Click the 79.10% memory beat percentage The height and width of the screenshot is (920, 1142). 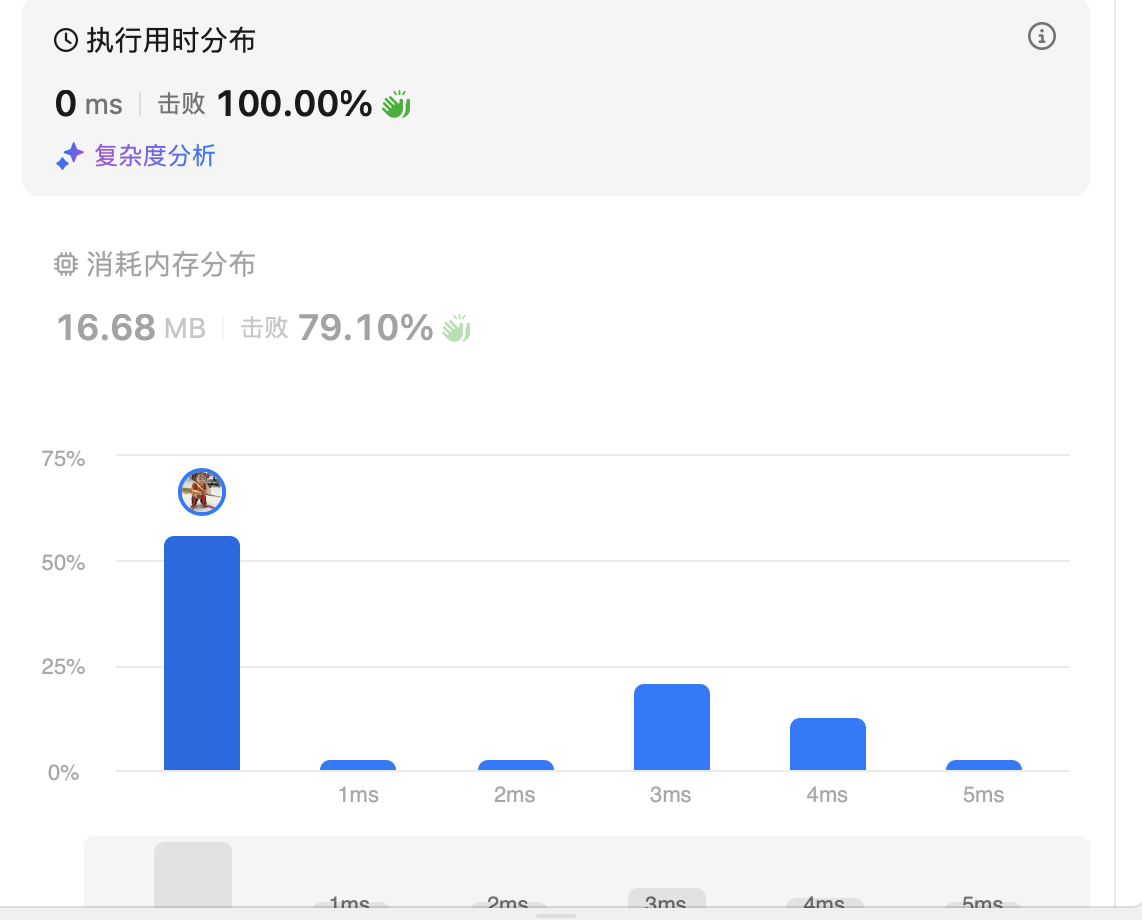click(366, 328)
